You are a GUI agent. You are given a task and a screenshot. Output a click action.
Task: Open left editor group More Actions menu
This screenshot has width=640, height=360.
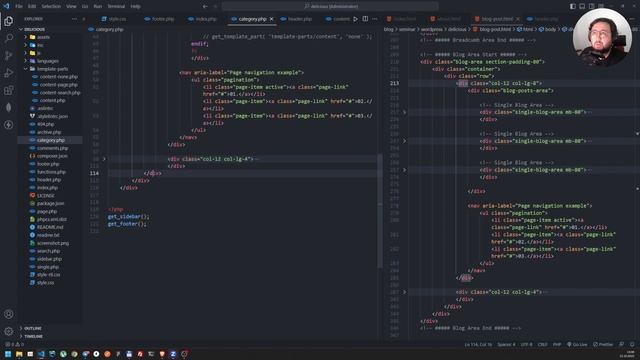(x=375, y=19)
